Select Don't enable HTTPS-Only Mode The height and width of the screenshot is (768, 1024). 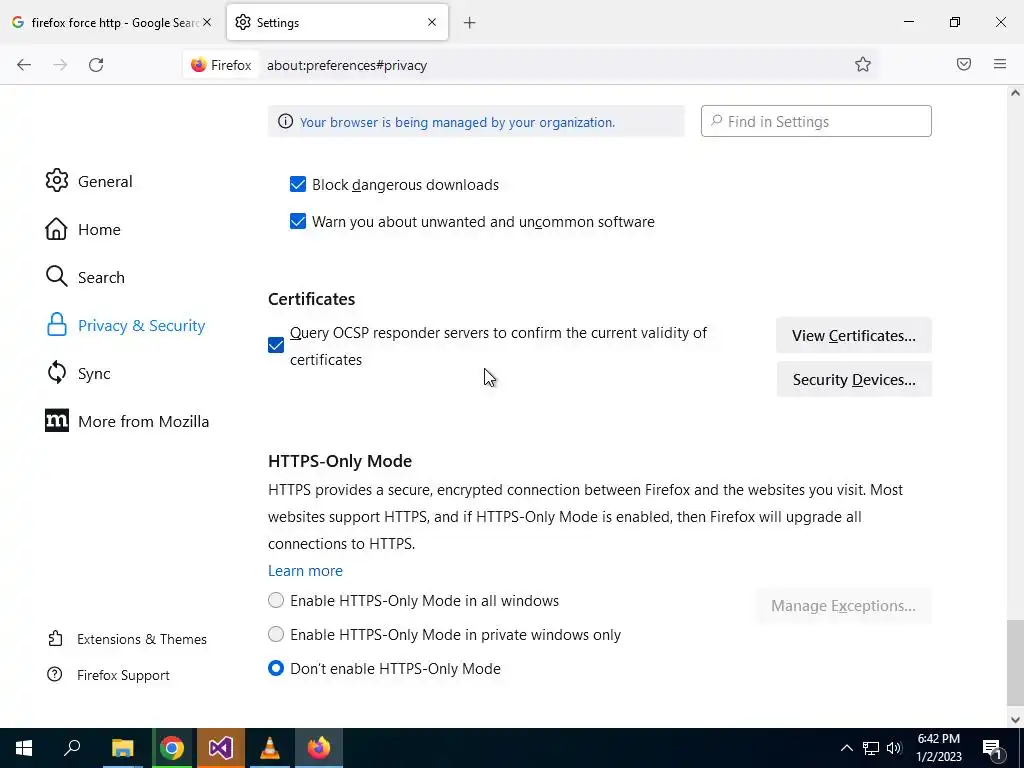click(x=276, y=668)
